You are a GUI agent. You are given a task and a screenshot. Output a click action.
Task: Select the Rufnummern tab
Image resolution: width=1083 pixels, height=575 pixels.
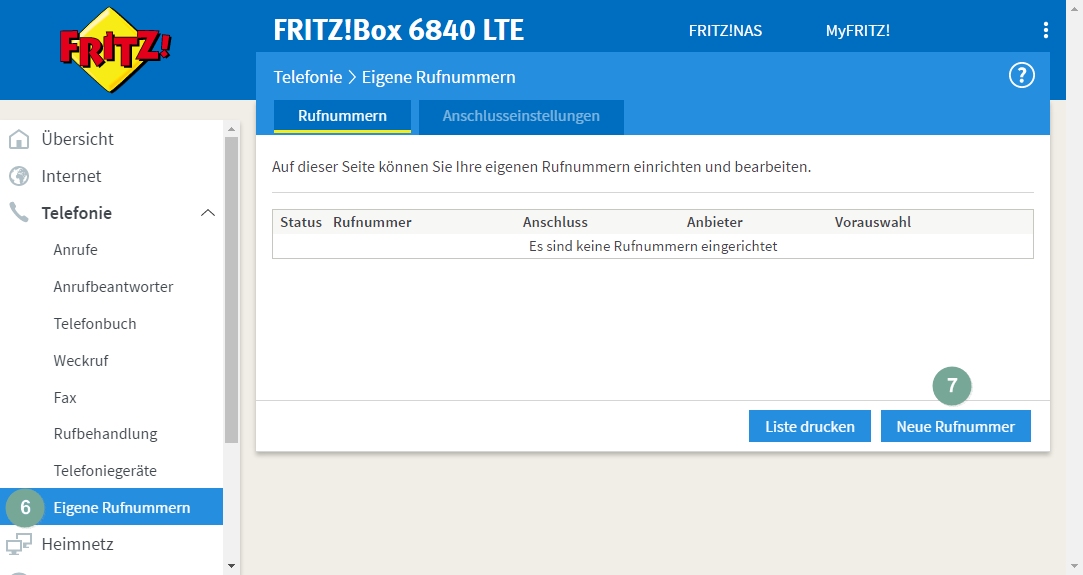(342, 116)
